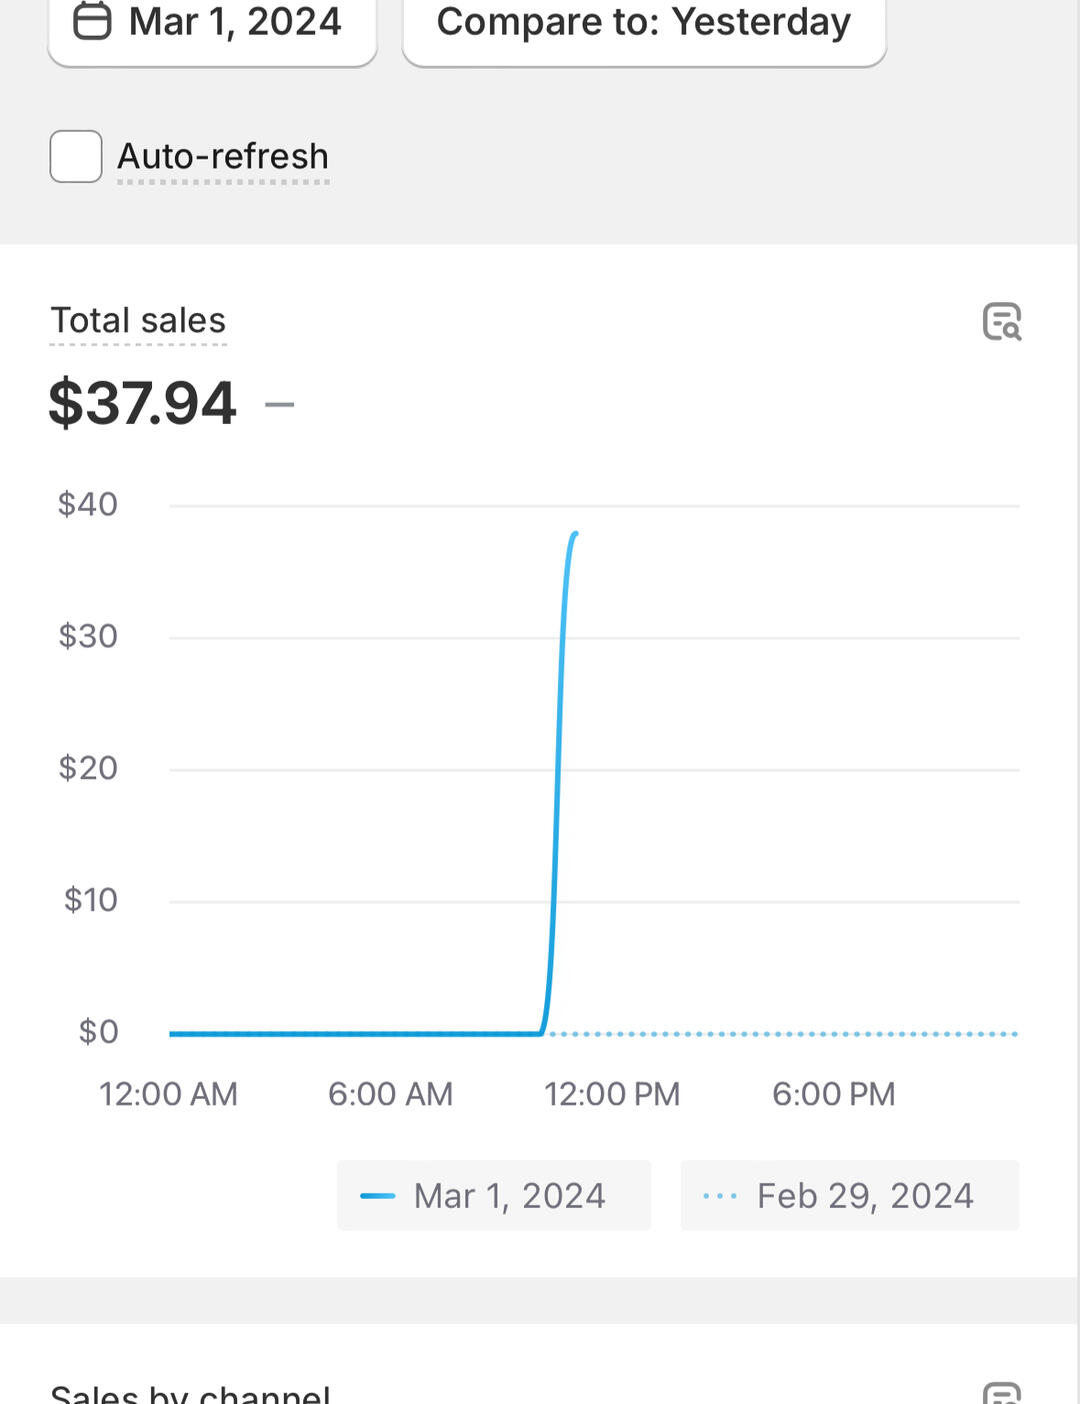Click the 6:00 AM axis label
The width and height of the screenshot is (1080, 1404).
click(x=390, y=1094)
